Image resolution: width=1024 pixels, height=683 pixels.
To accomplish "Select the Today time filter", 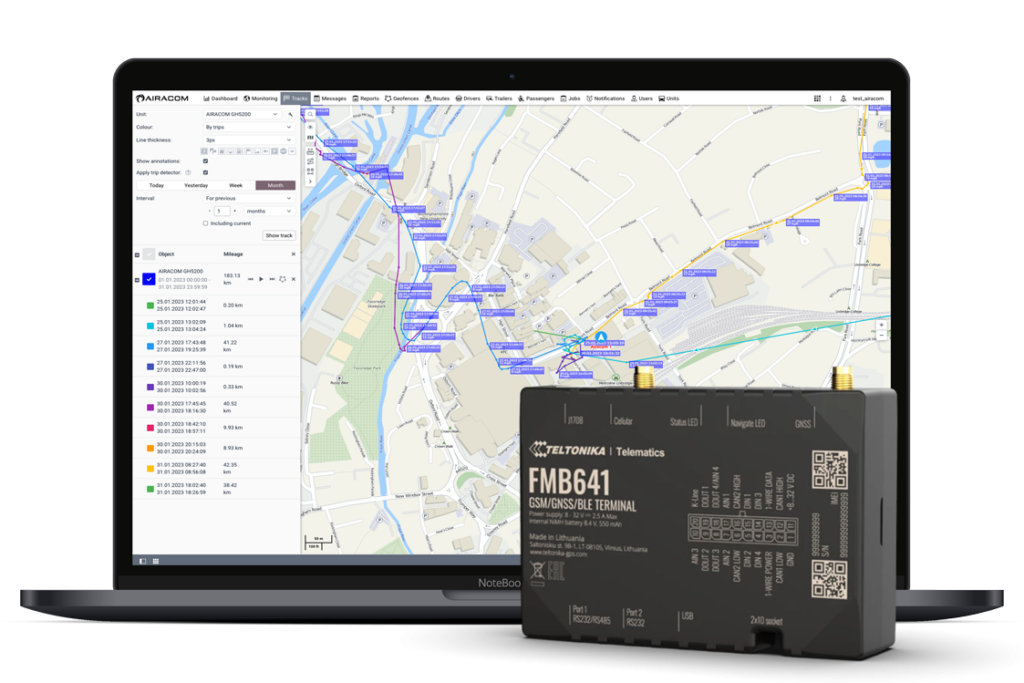I will click(157, 185).
